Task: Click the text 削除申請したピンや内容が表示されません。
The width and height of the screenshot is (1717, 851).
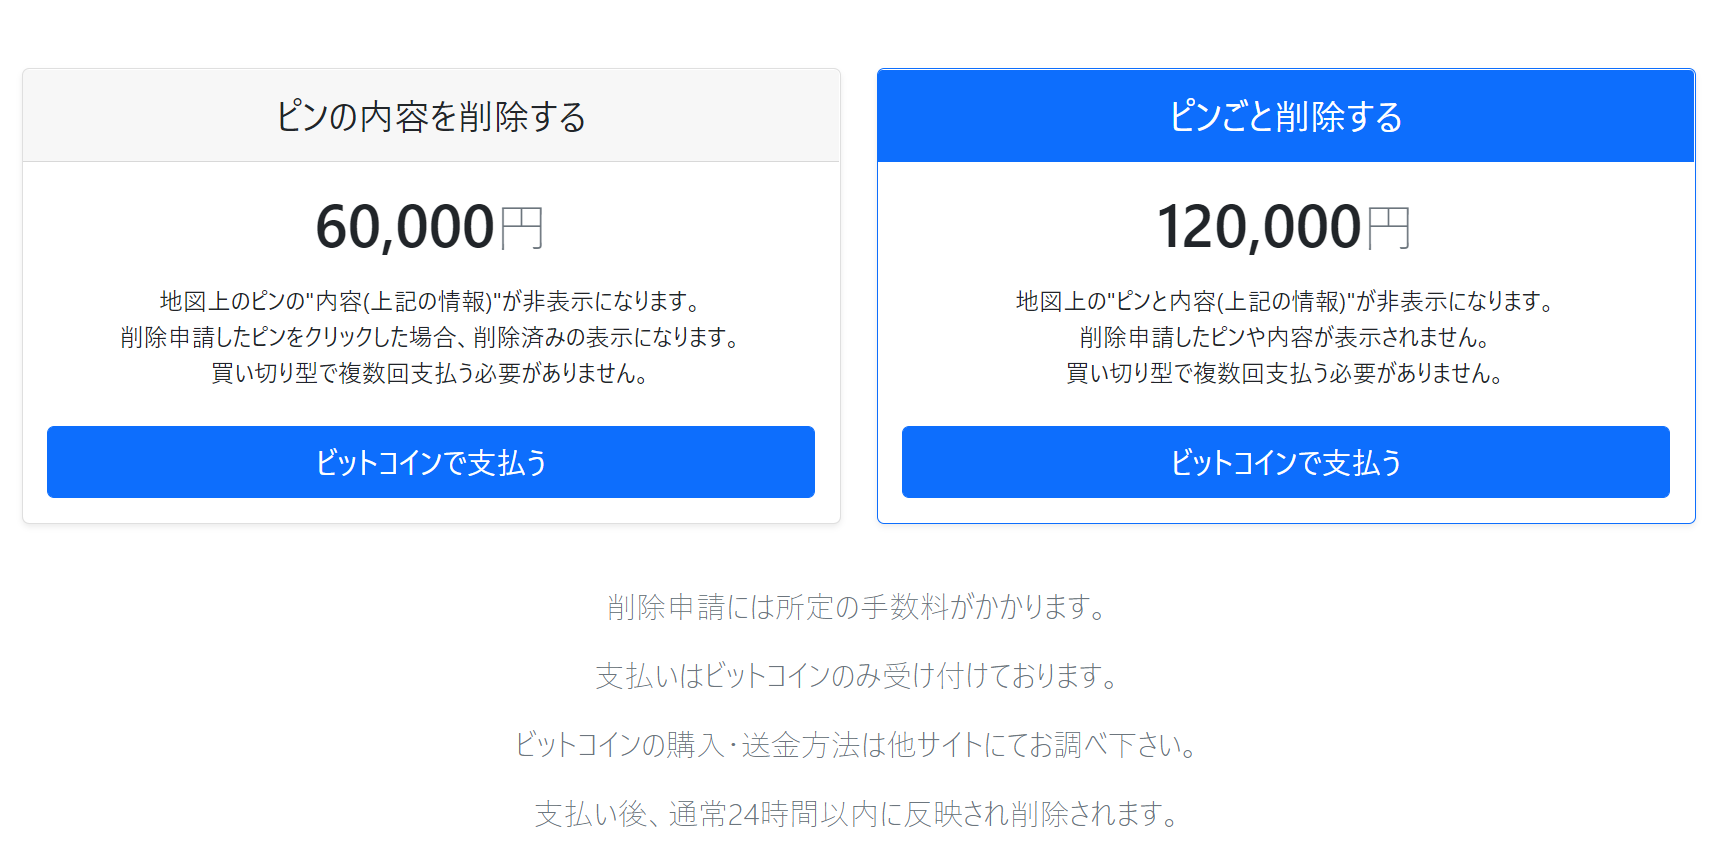Action: pyautogui.click(x=1286, y=337)
